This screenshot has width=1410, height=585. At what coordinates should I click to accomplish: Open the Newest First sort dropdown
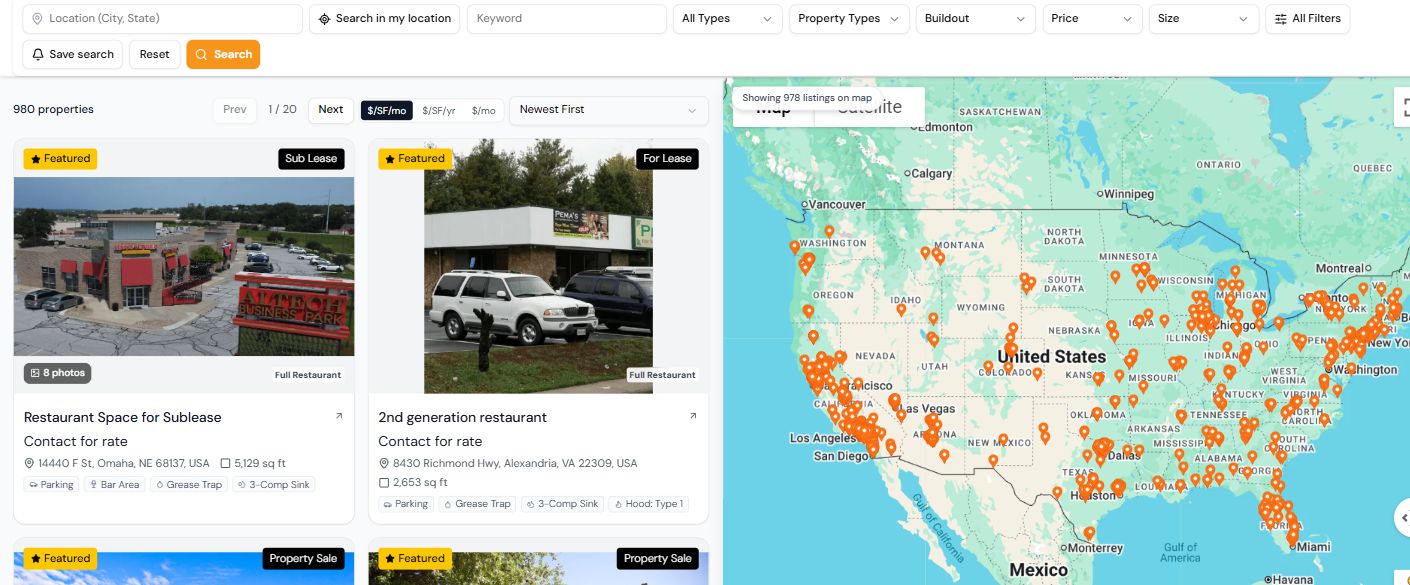608,110
